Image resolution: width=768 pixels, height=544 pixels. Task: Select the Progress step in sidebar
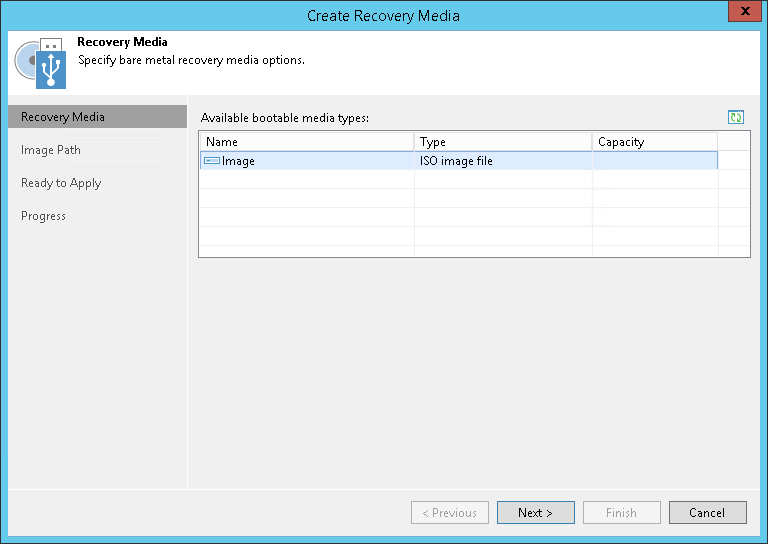pos(43,216)
